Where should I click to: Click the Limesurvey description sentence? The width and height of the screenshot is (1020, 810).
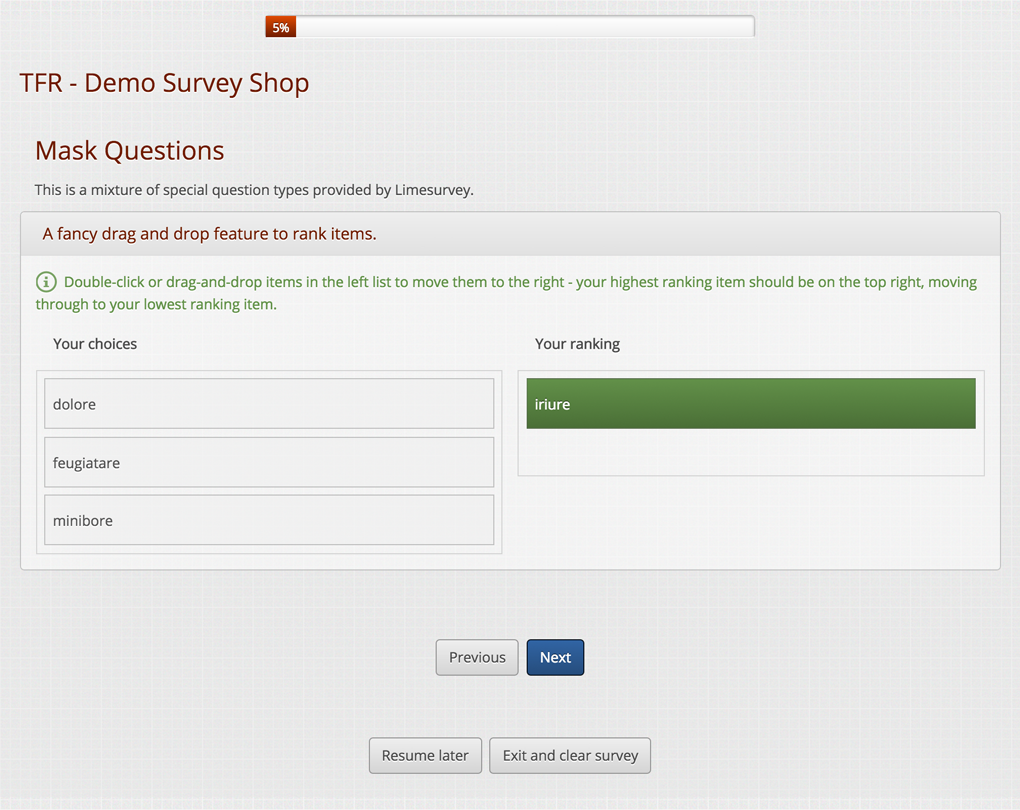point(254,190)
